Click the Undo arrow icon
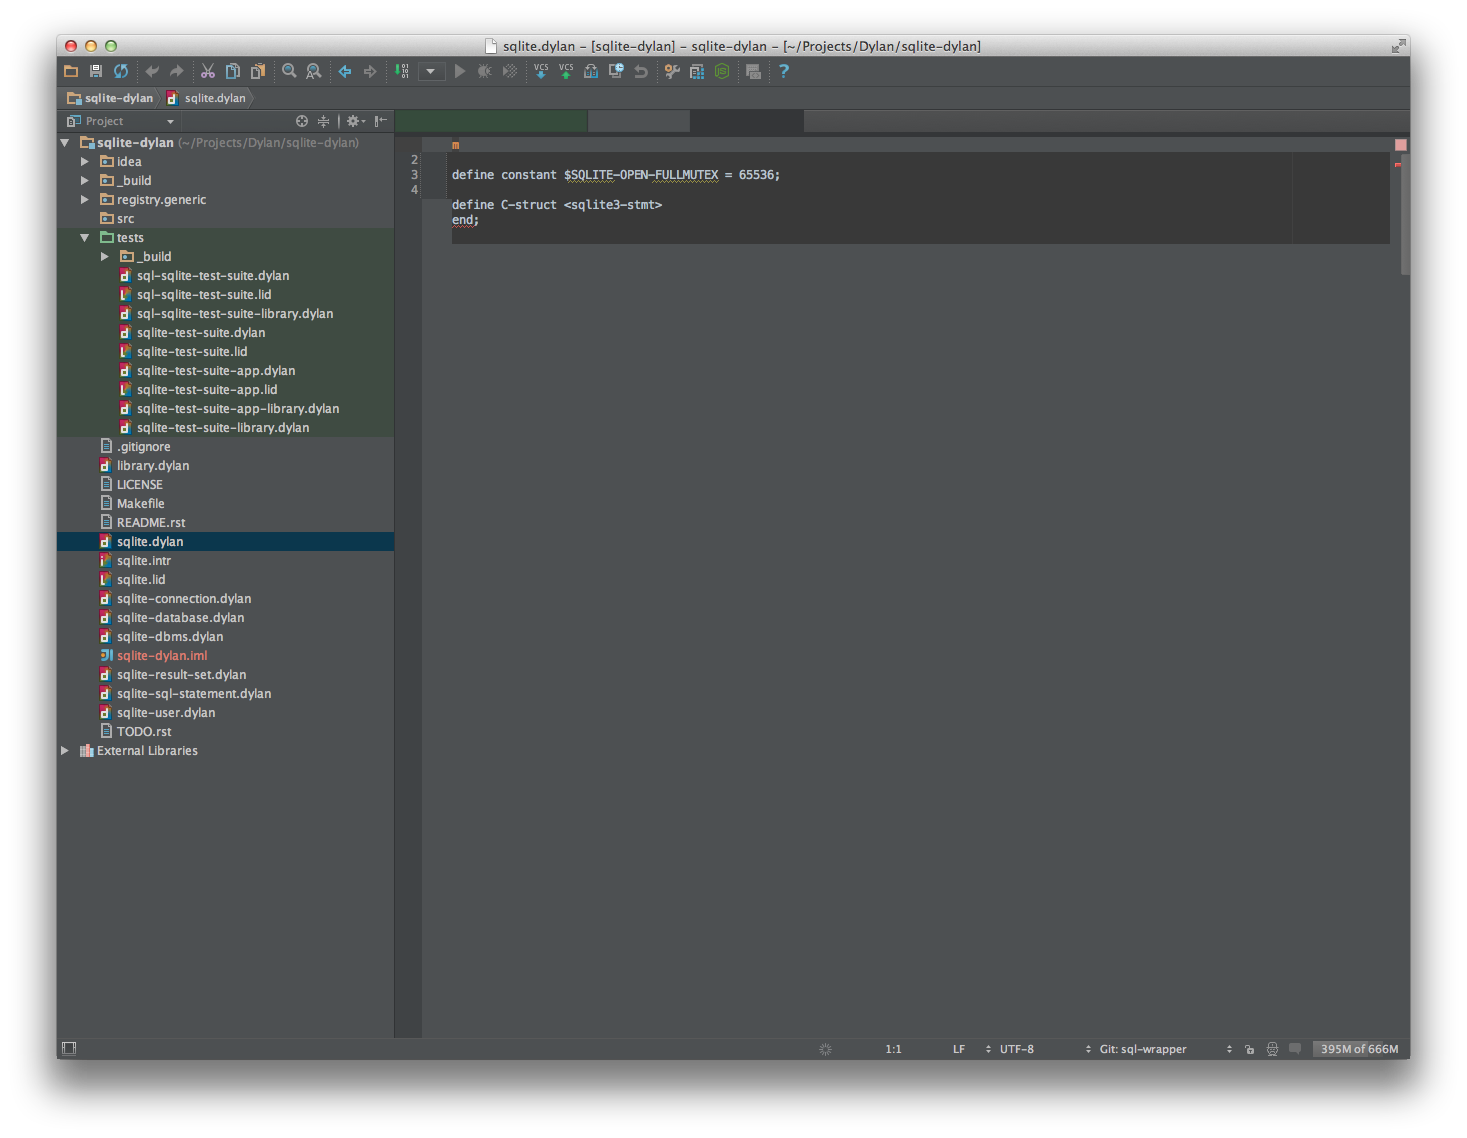 (152, 71)
